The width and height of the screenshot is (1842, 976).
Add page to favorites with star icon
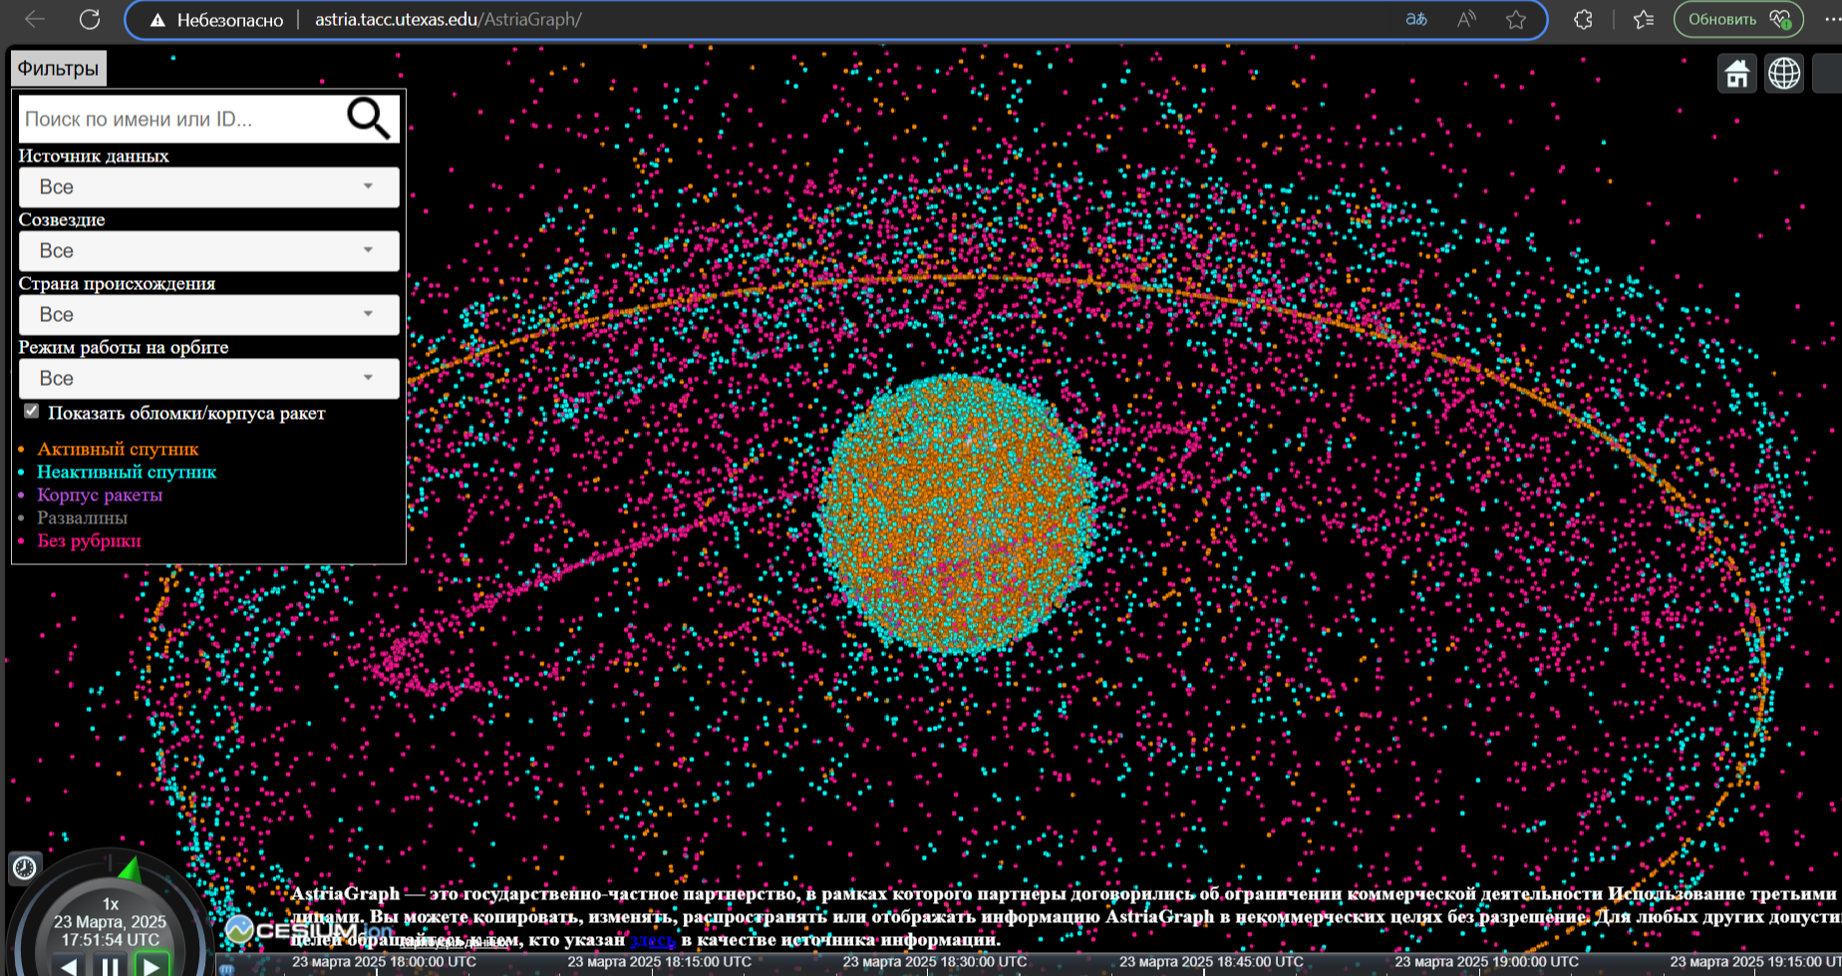pos(1516,20)
